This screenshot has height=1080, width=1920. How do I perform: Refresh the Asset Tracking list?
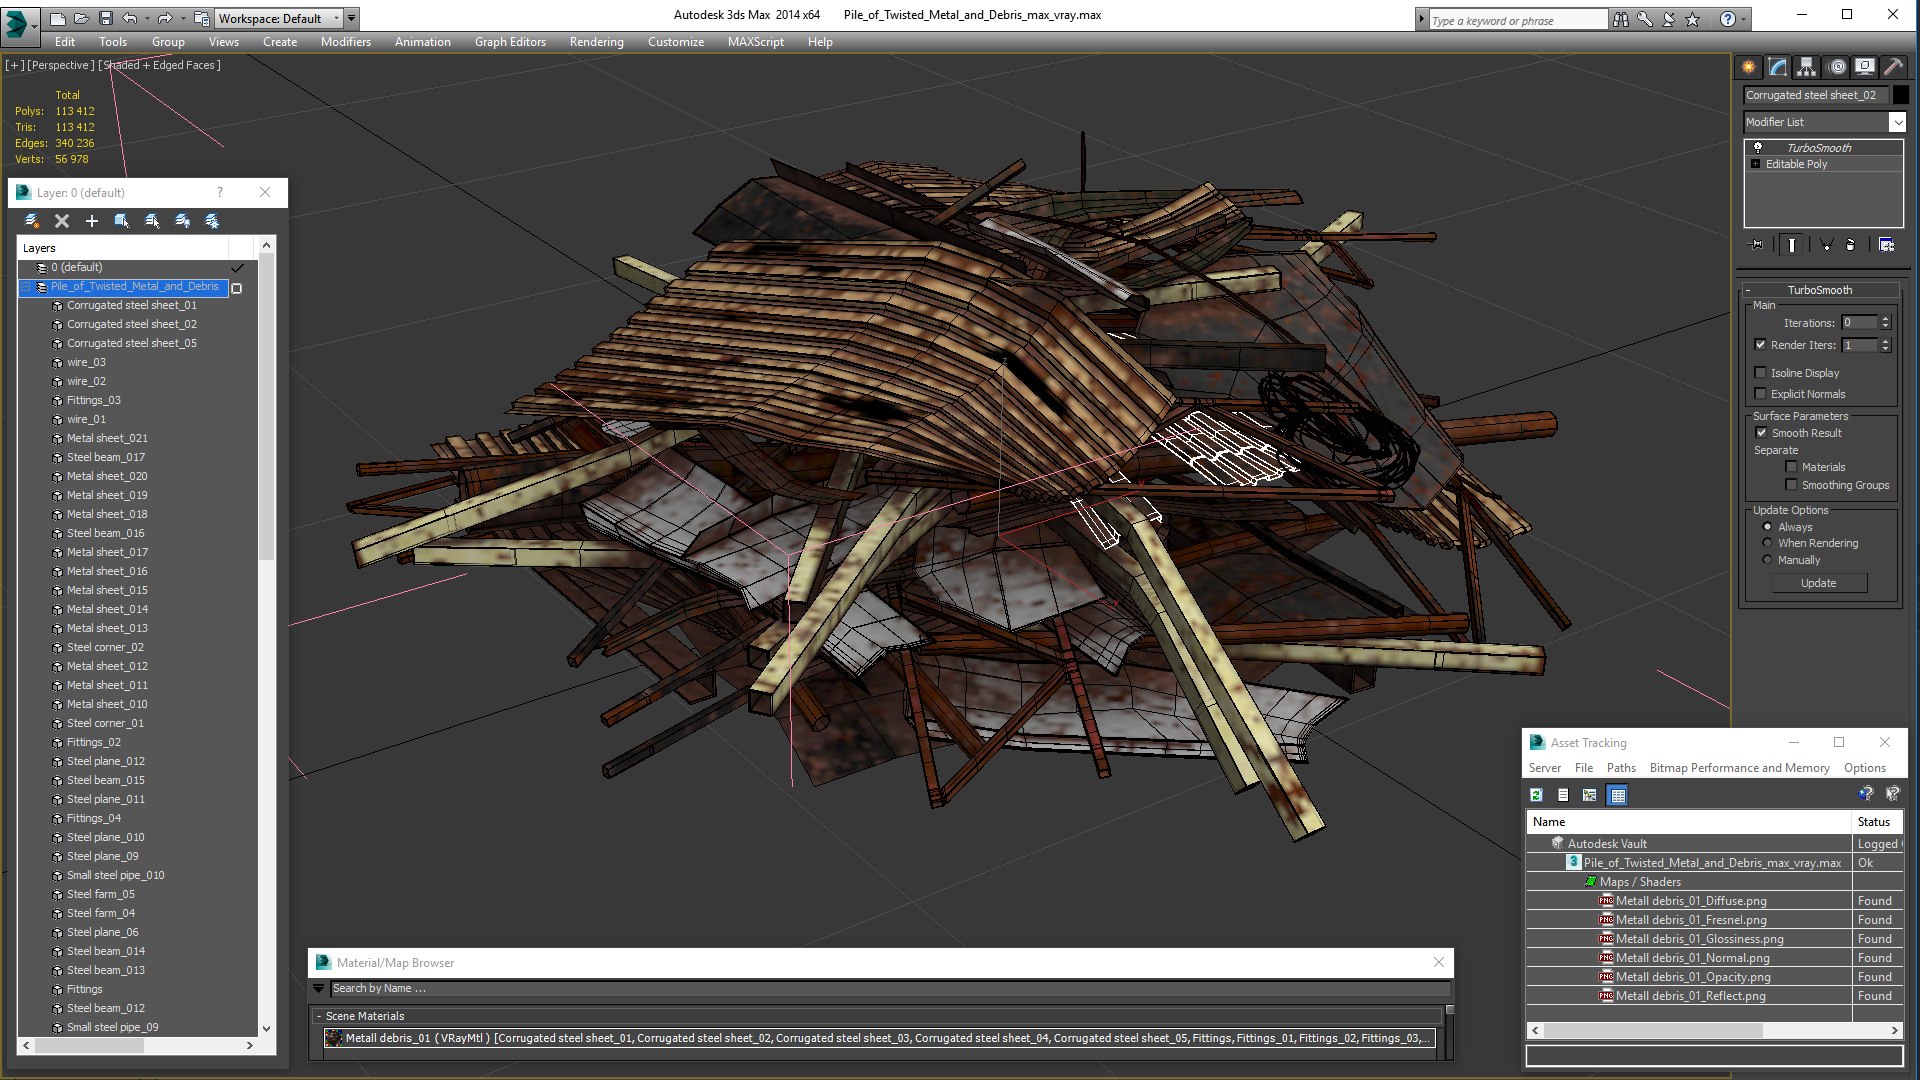(1536, 795)
